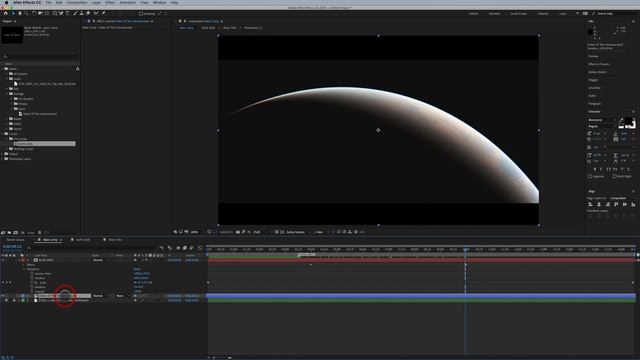Click the blue layer bar in timeline
640x360 pixels.
pyautogui.click(x=422, y=296)
